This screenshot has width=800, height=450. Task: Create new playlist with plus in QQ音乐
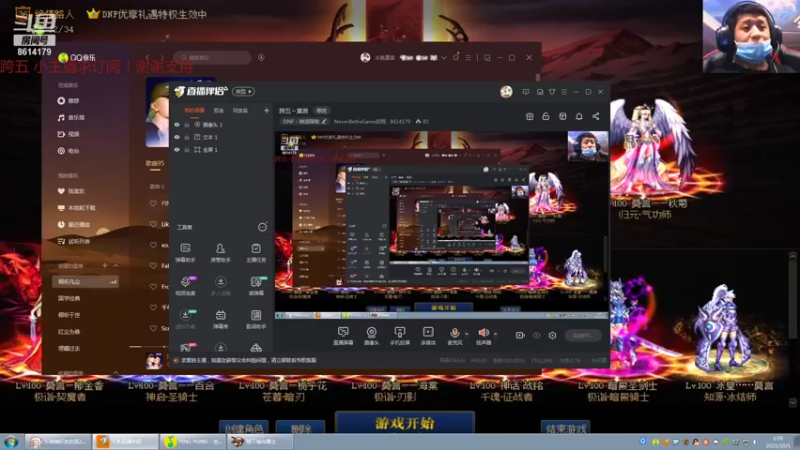click(x=105, y=266)
